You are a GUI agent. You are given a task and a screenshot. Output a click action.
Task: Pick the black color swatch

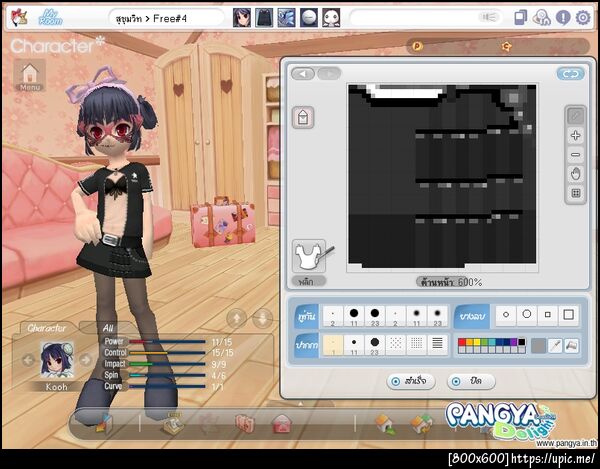(x=522, y=342)
